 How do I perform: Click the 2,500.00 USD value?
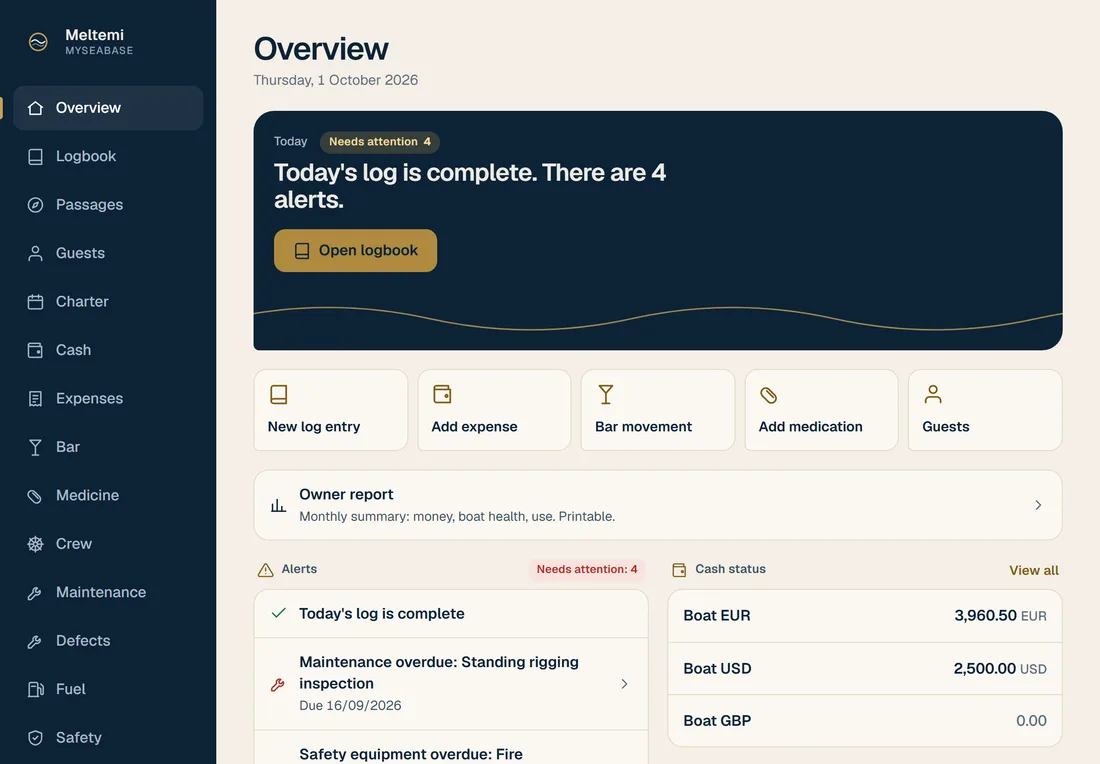coord(1000,669)
